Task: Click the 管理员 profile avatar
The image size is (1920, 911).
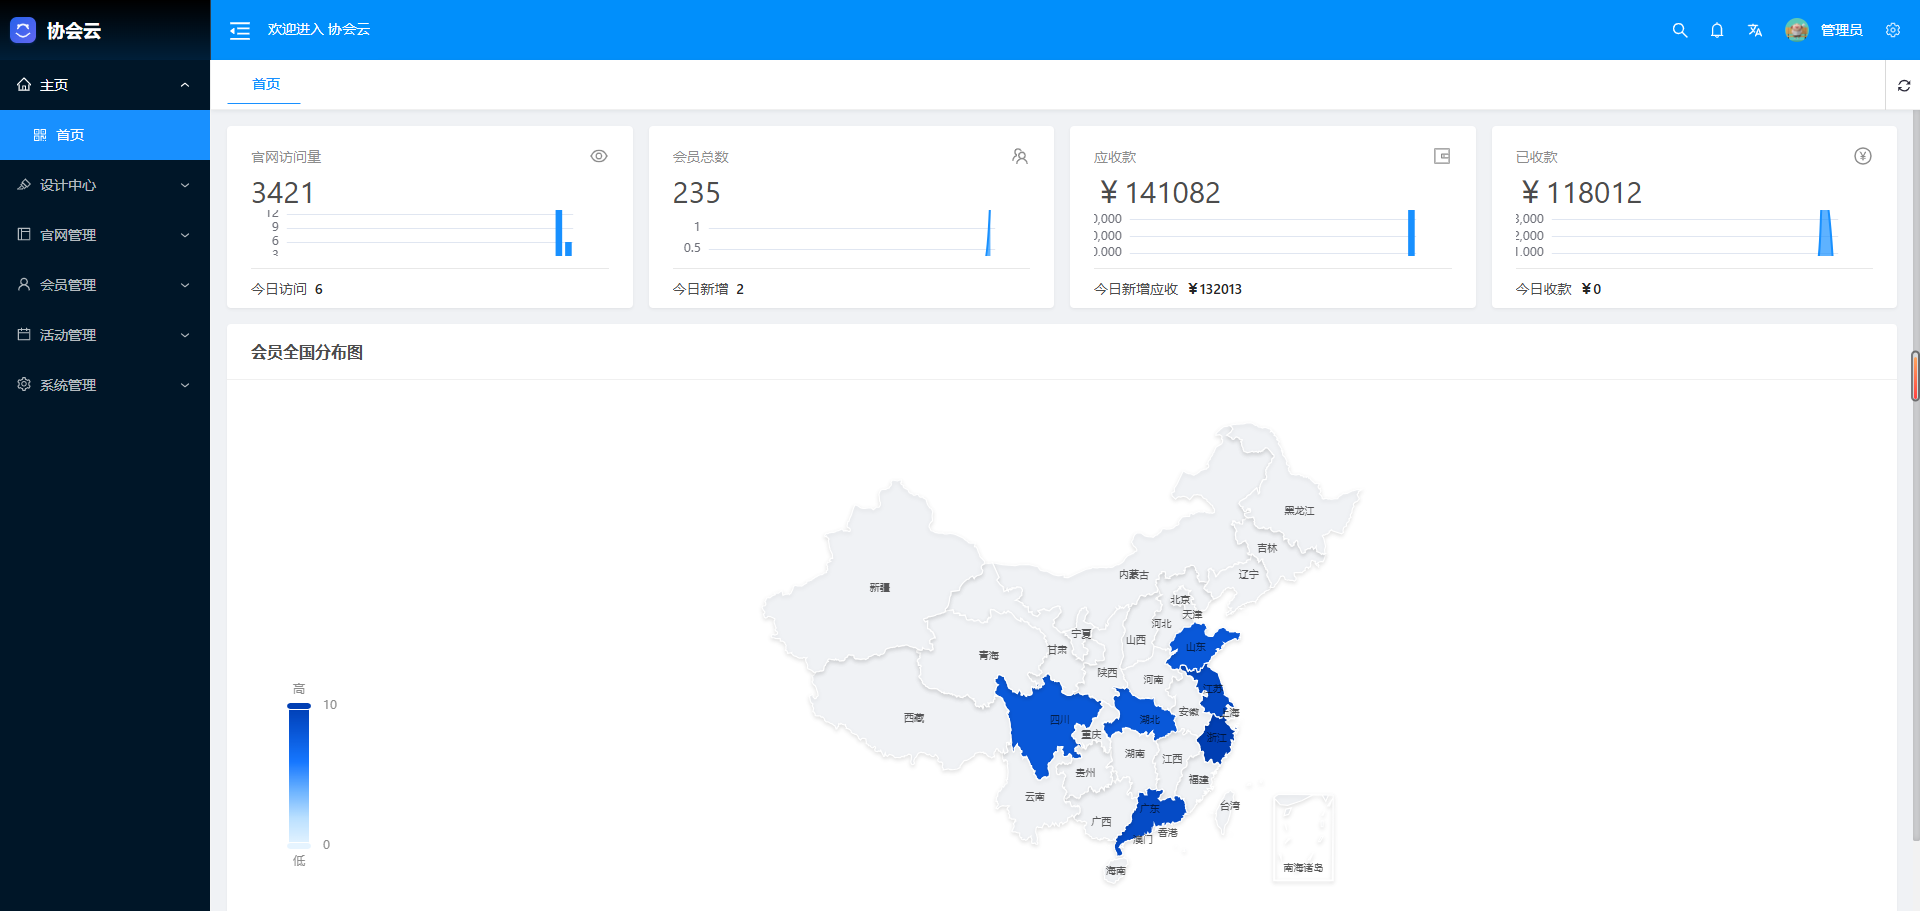Action: (1797, 30)
